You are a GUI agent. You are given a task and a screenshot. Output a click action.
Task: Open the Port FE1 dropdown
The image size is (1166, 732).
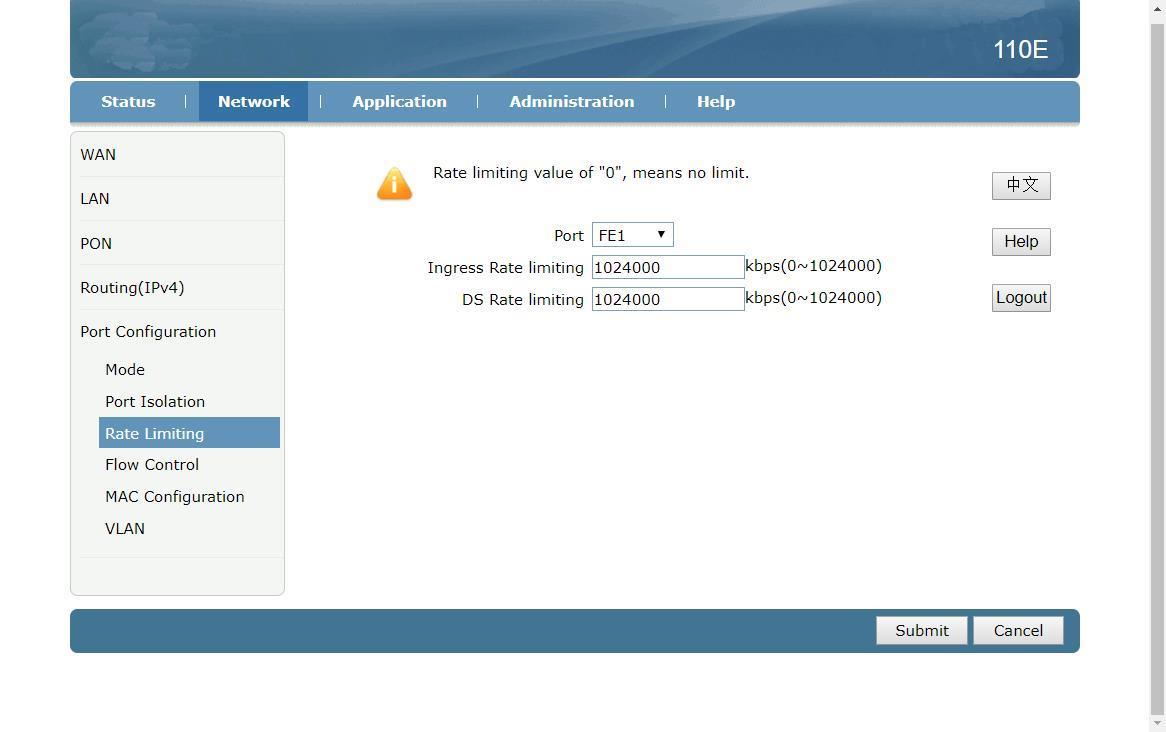pos(632,235)
